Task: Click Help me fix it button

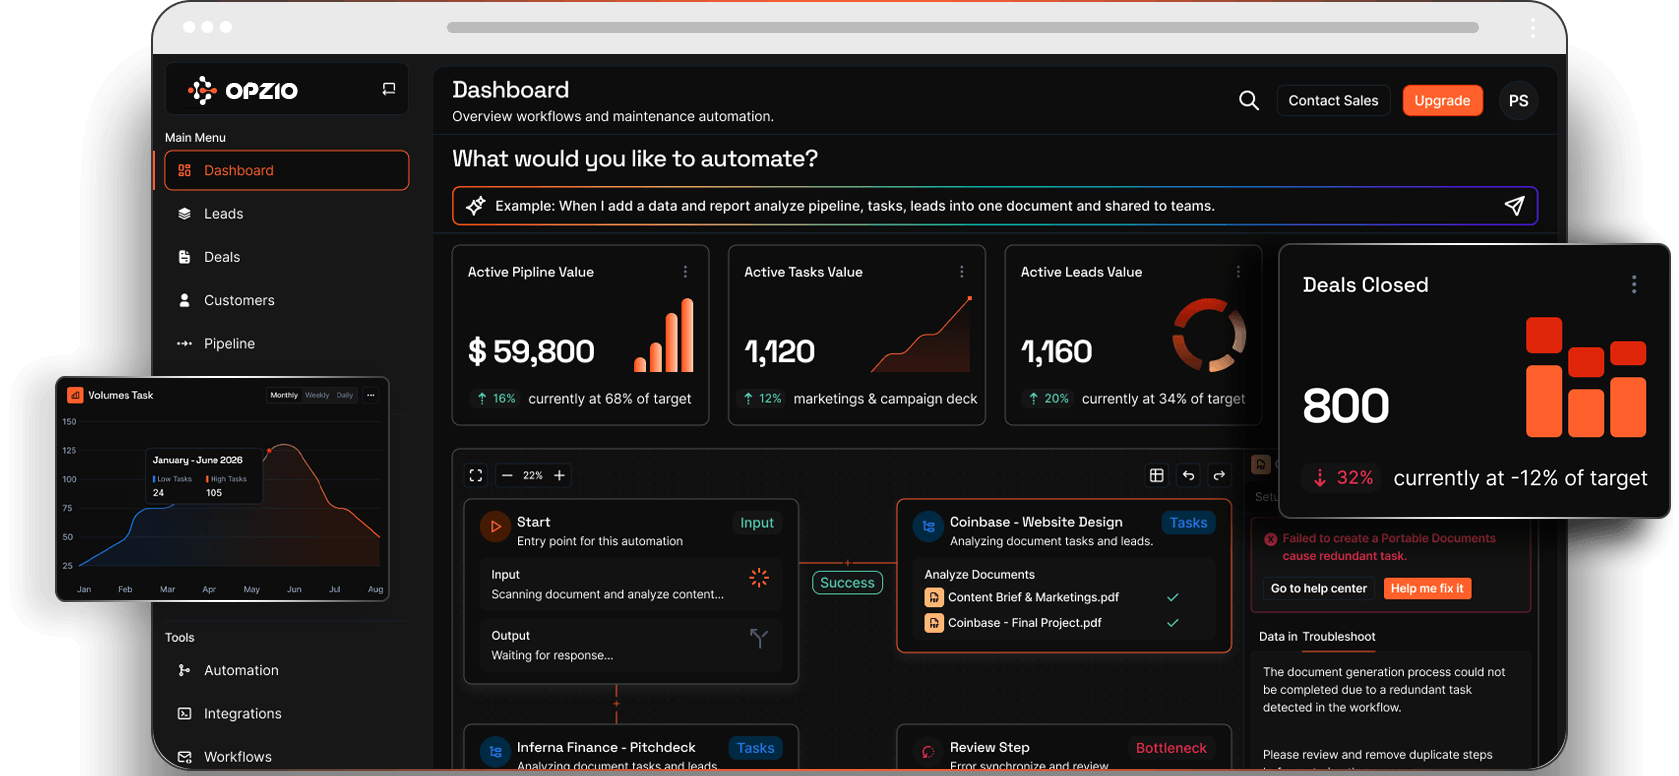Action: pyautogui.click(x=1427, y=588)
